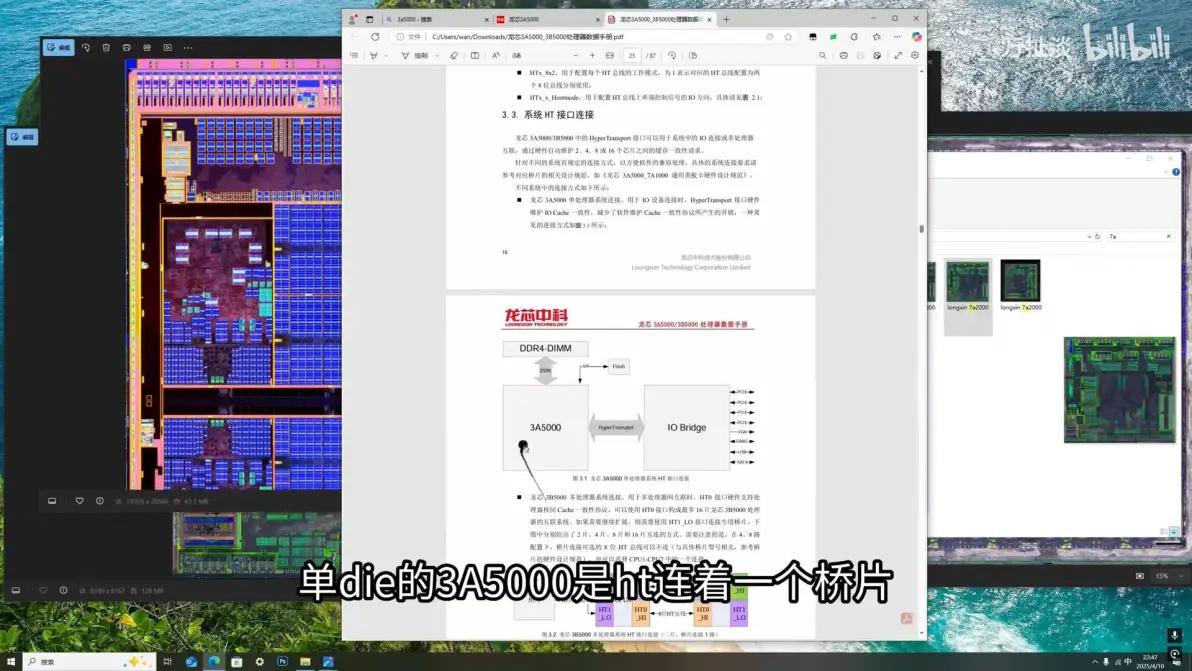The width and height of the screenshot is (1192, 671).
Task: Open PDF viewer settings gear
Action: [x=915, y=55]
